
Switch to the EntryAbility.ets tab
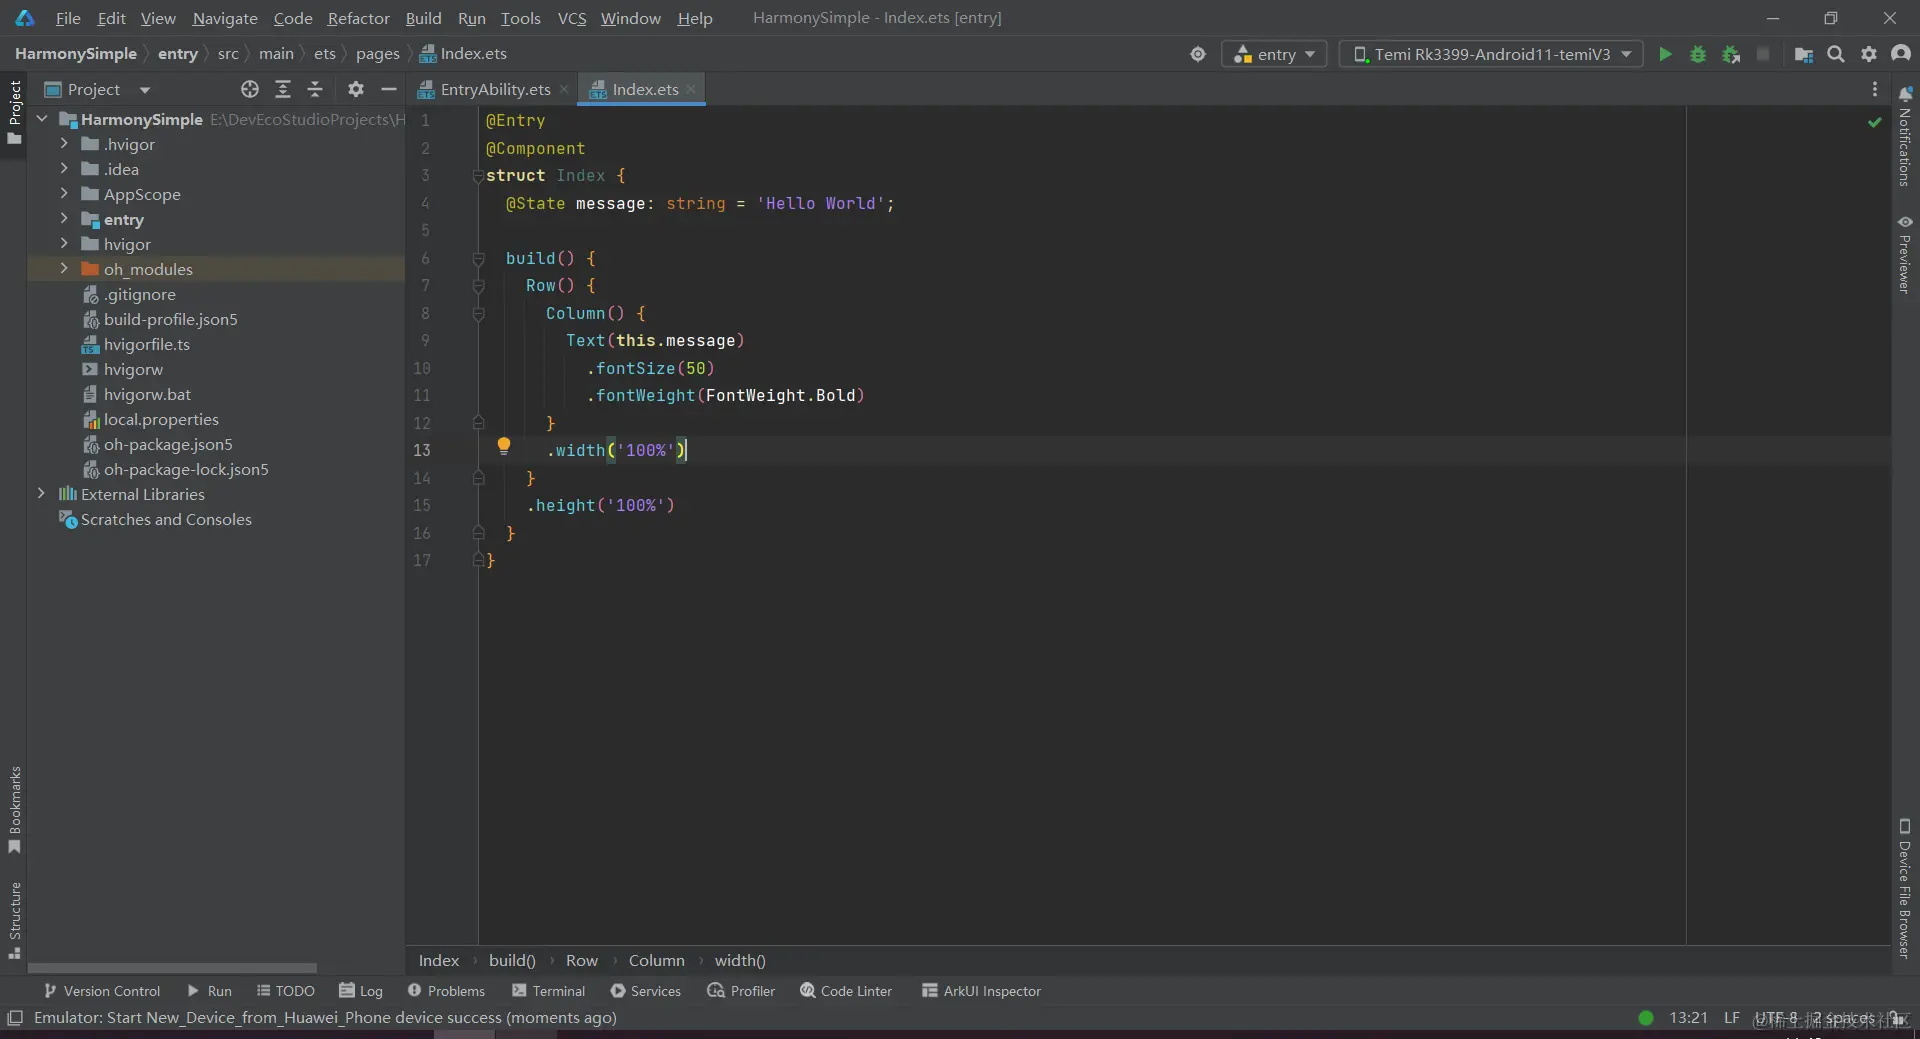click(494, 89)
